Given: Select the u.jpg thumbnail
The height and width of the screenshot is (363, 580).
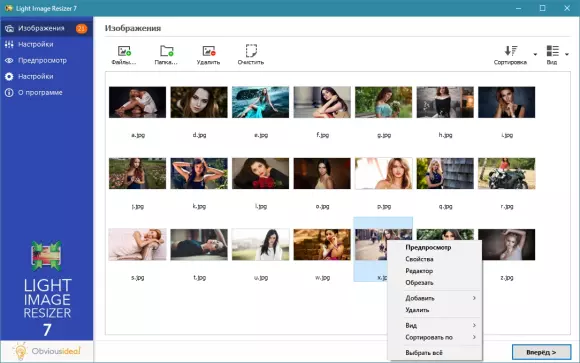Looking at the screenshot, I should click(260, 245).
